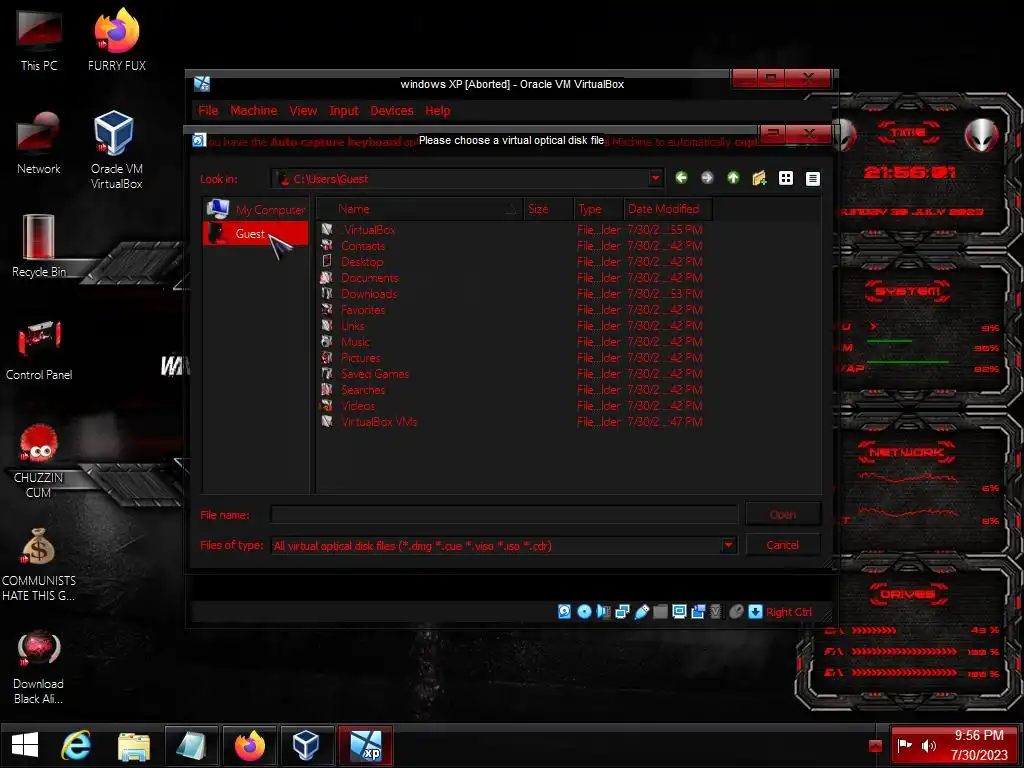Click the optical disk status bar icon

pos(584,611)
